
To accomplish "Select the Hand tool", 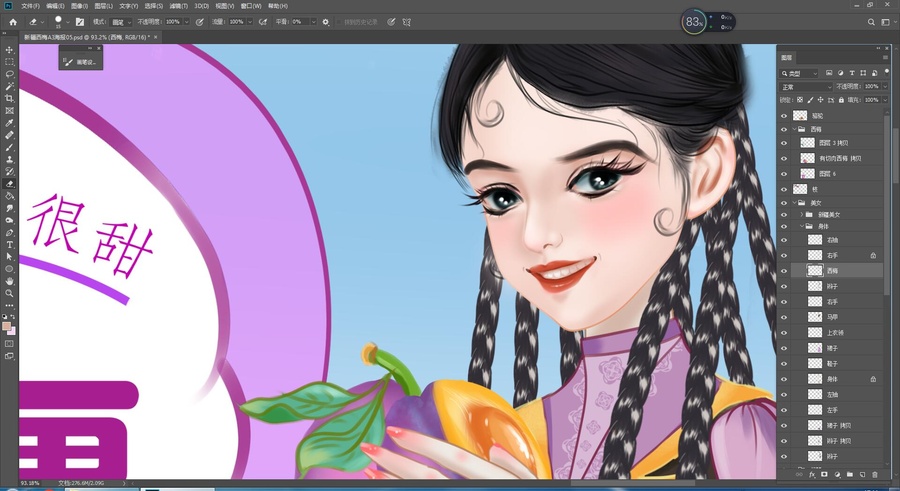I will [x=9, y=281].
